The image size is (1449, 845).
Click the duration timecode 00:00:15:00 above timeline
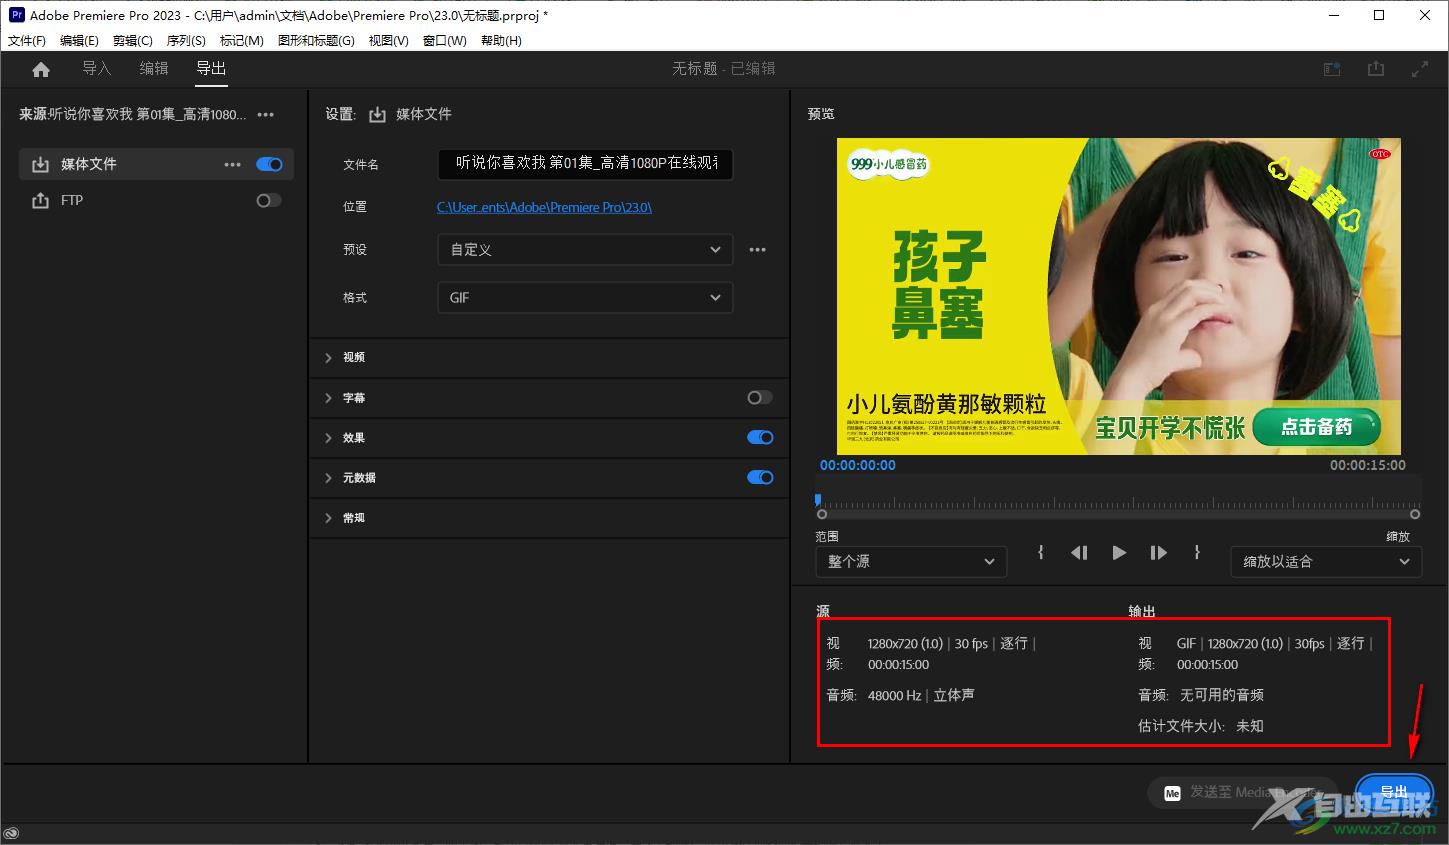[x=1367, y=465]
